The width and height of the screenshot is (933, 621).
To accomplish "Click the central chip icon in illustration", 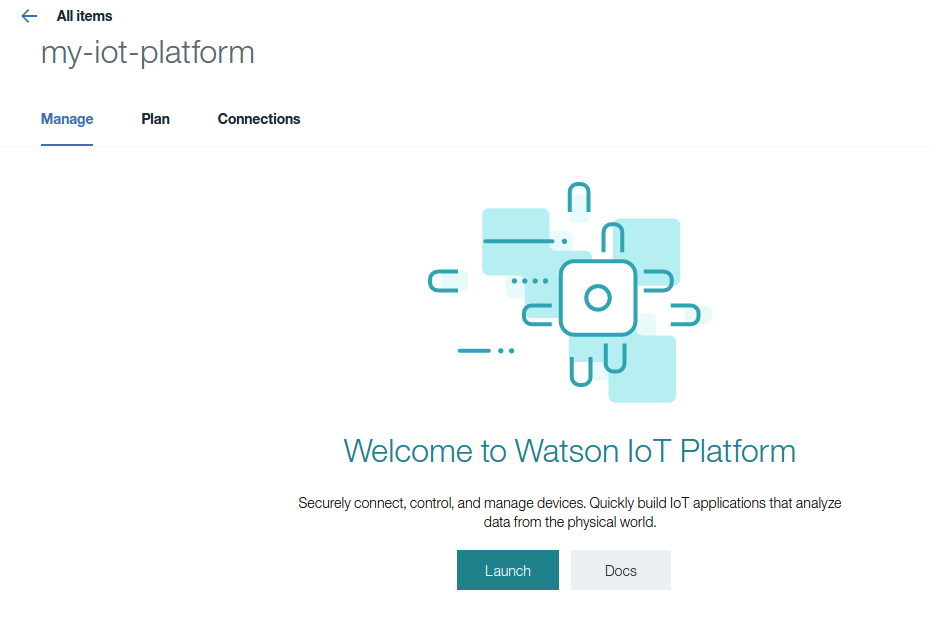I will (598, 297).
